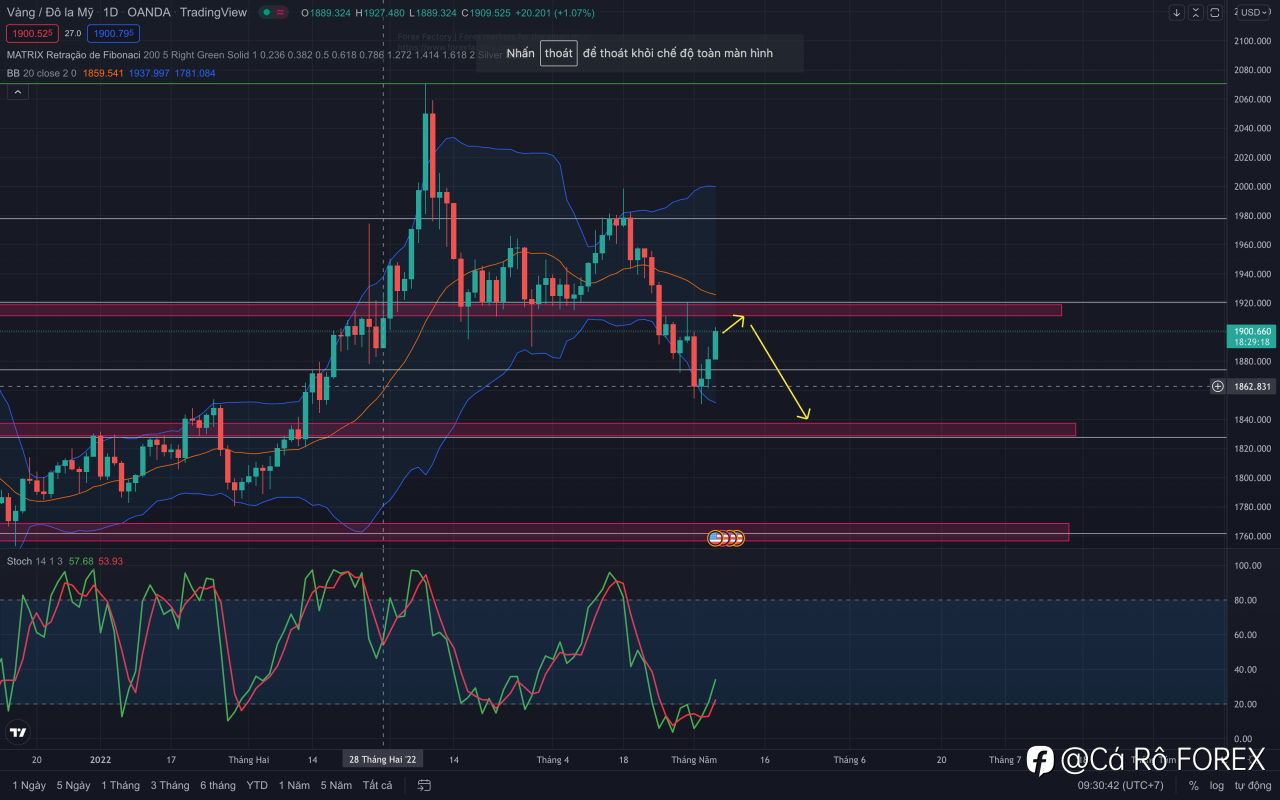Click the 1D interval label in the title
Image resolution: width=1280 pixels, height=800 pixels.
[x=111, y=12]
